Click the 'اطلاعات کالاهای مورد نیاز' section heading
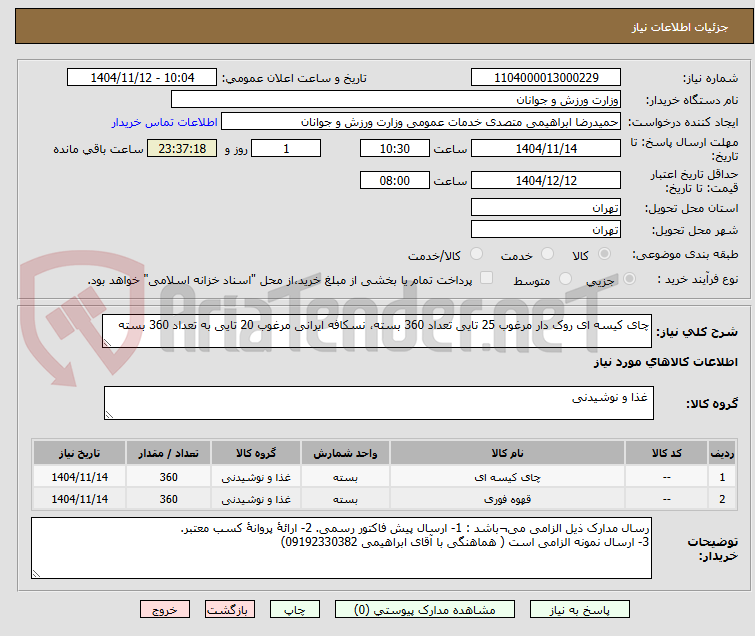755x636 pixels. pos(665,362)
